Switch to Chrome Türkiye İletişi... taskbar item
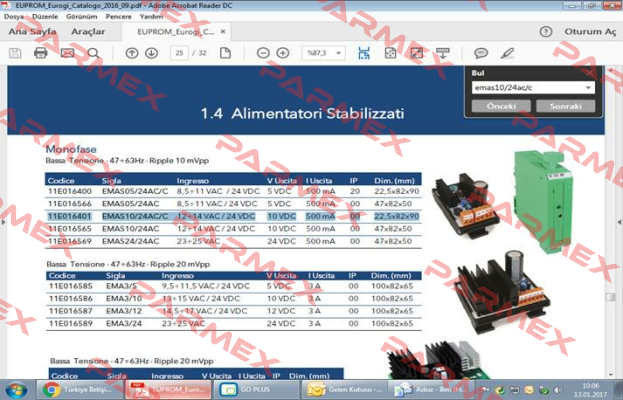Viewport: 623px width, 400px height. (x=79, y=390)
